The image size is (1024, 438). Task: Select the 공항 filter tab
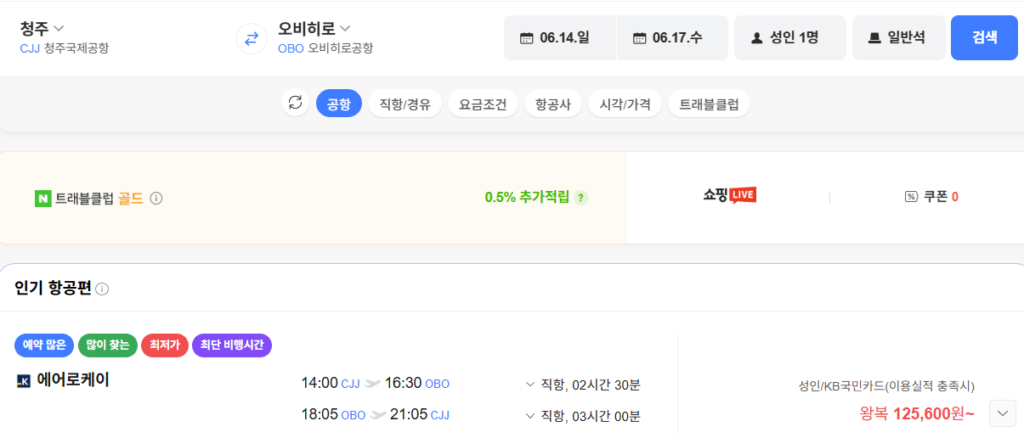339,104
